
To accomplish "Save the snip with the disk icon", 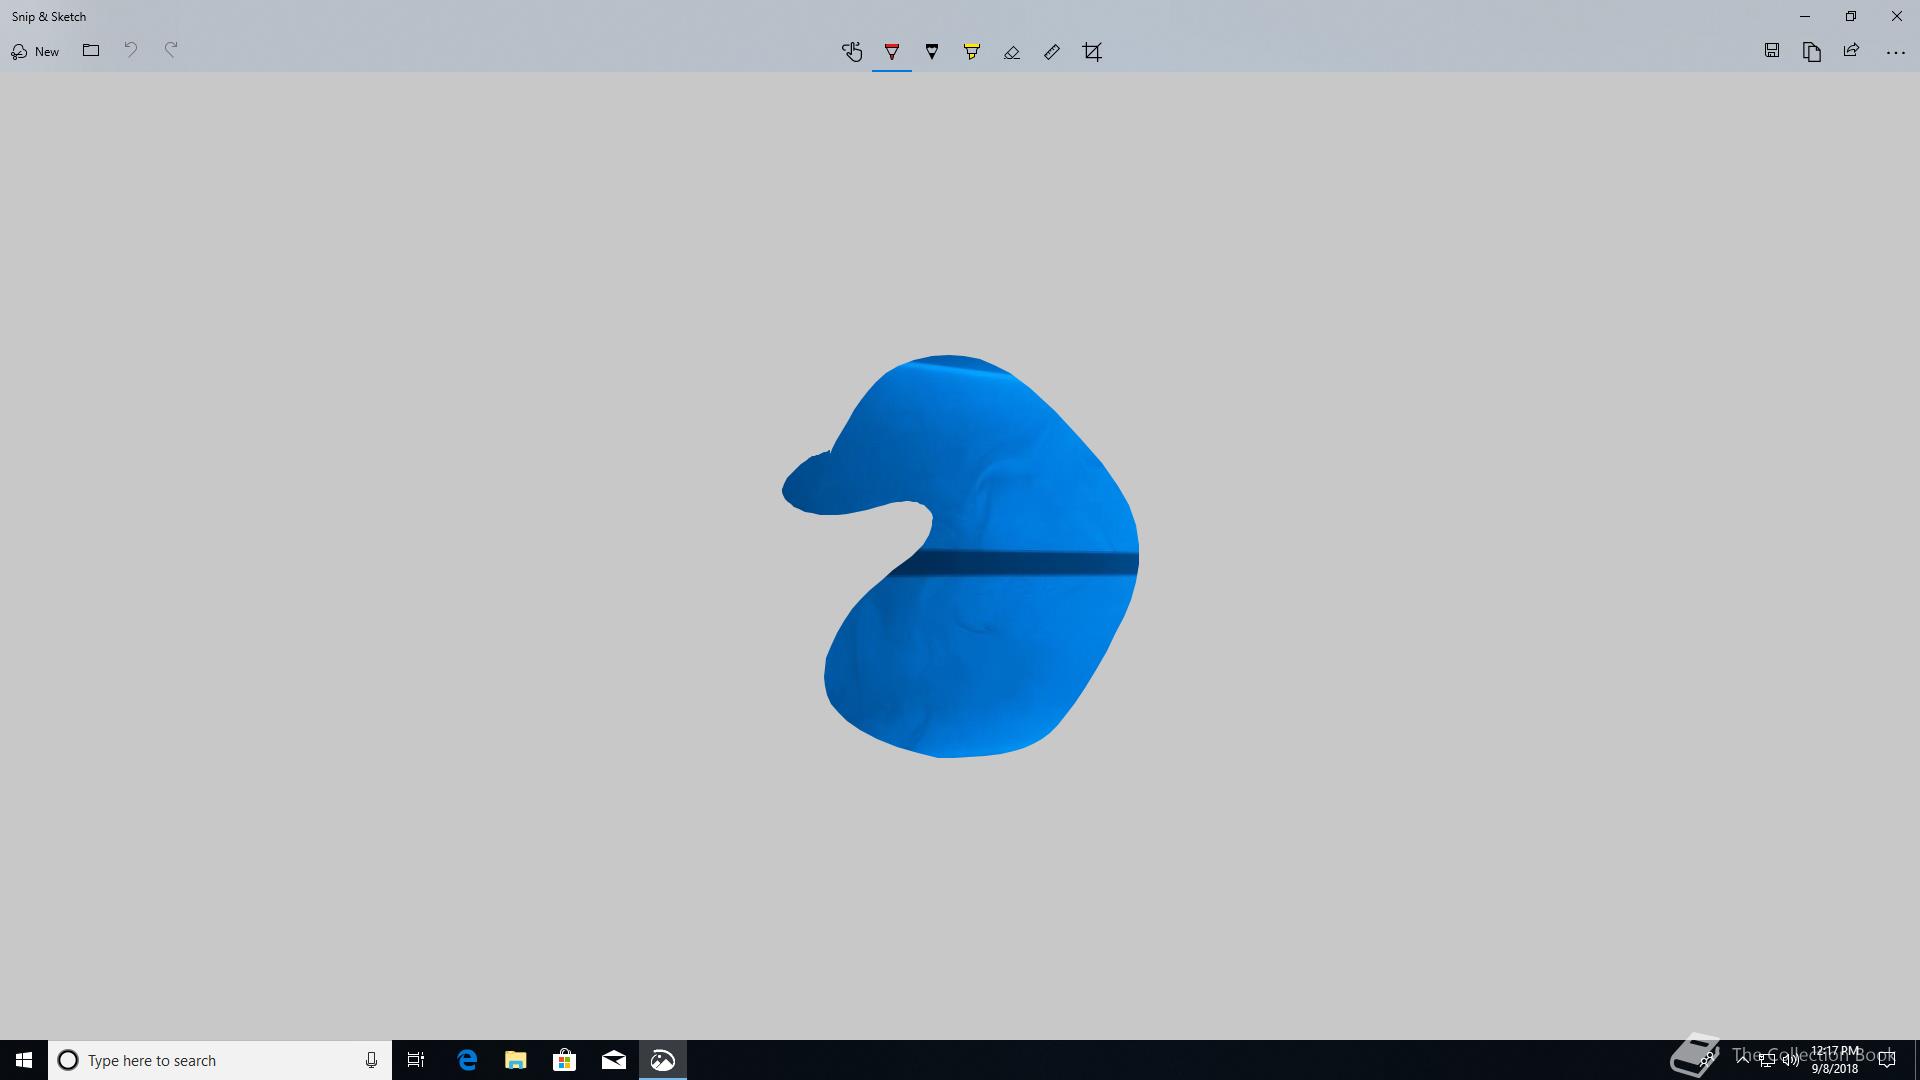I will pyautogui.click(x=1772, y=51).
